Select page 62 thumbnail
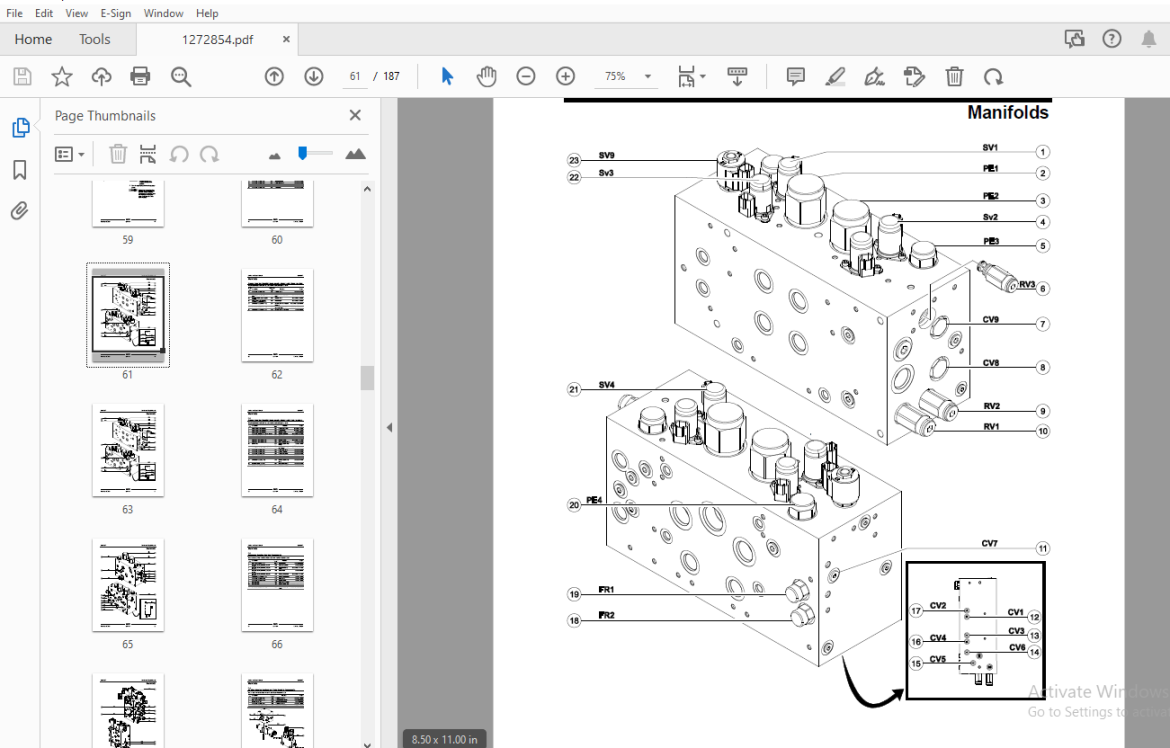Image resolution: width=1170 pixels, height=748 pixels. pos(277,315)
